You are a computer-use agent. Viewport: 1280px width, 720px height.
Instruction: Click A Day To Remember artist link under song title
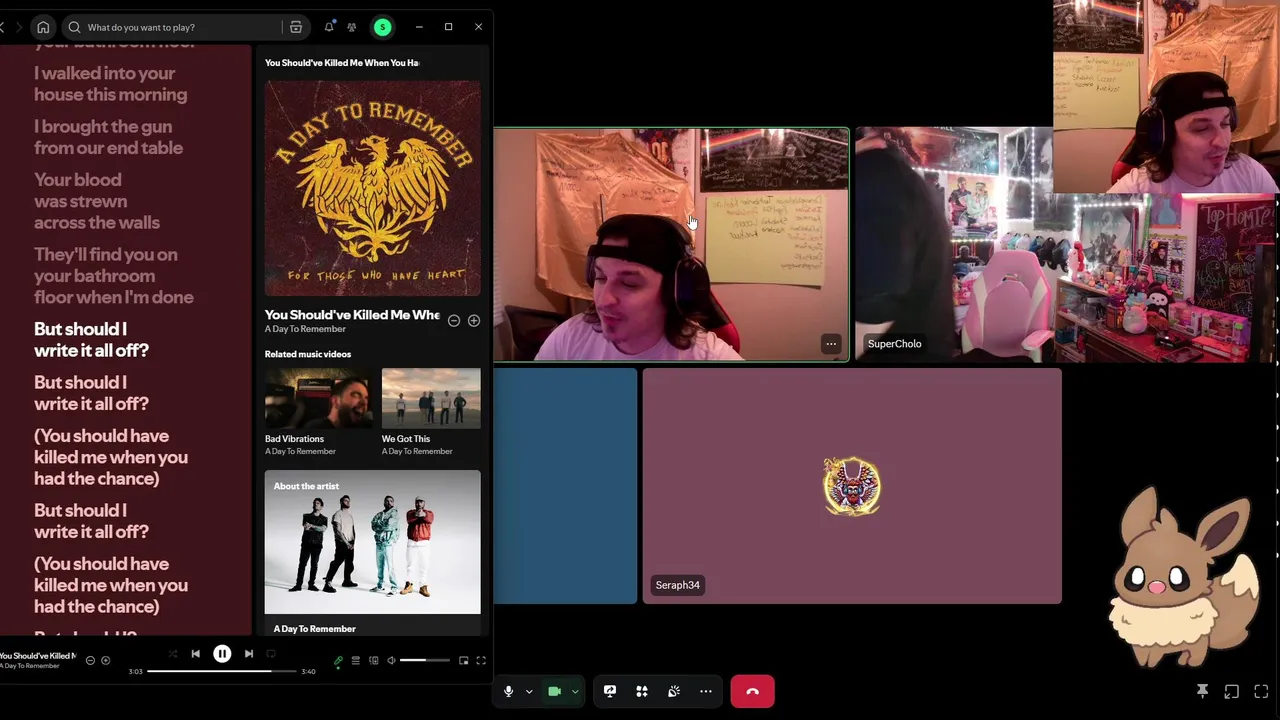point(305,329)
